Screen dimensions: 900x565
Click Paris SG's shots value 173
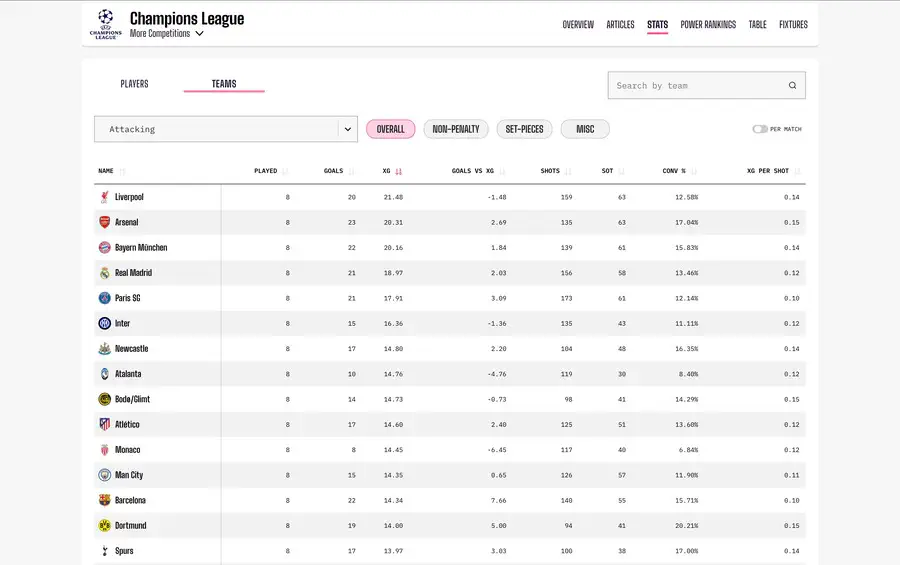[x=567, y=298]
